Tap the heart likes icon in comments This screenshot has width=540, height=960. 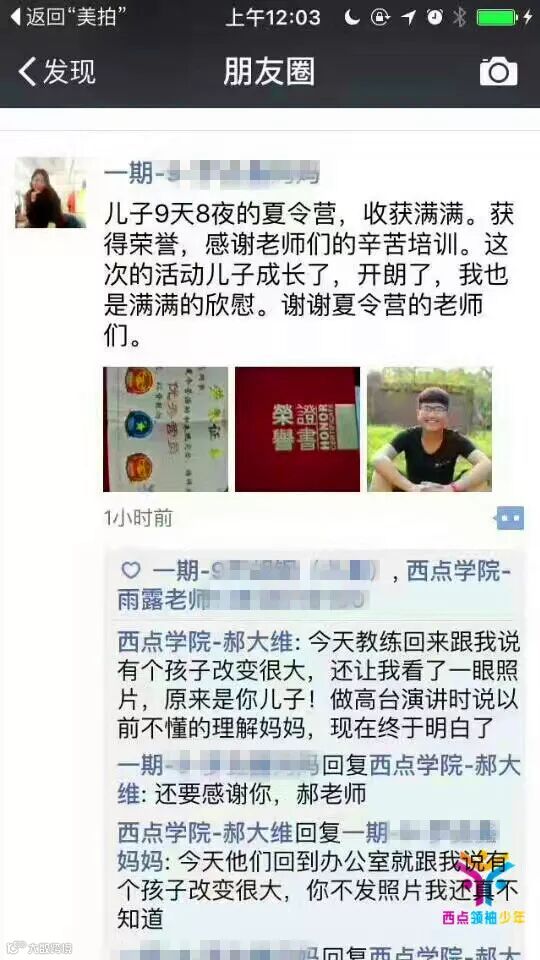[x=130, y=571]
